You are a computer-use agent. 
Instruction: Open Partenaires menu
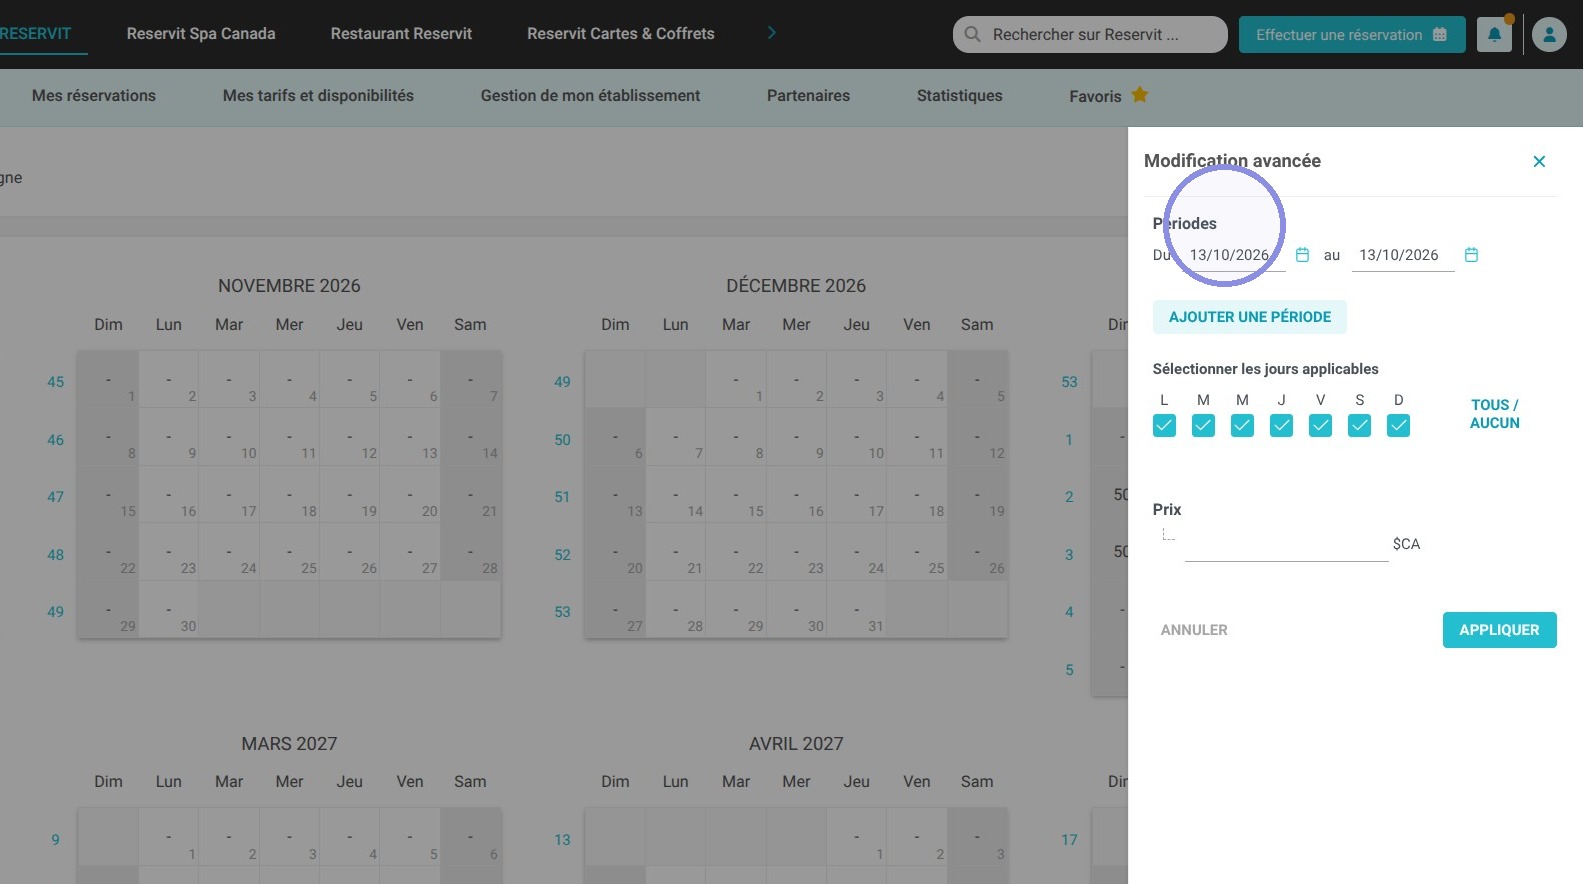pyautogui.click(x=808, y=96)
